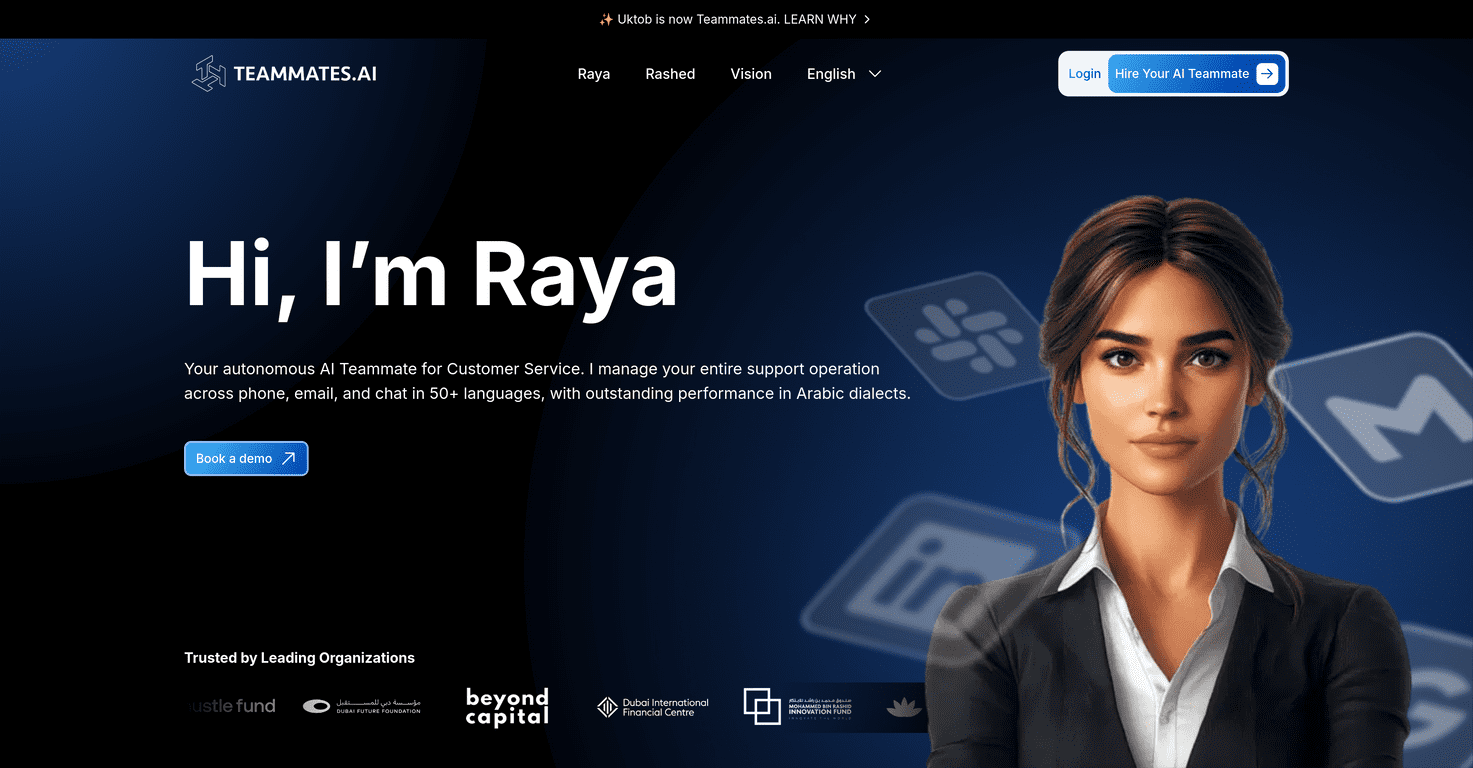Click the lotus logo in partners strip
Screen dimensions: 1473x768
[904, 707]
